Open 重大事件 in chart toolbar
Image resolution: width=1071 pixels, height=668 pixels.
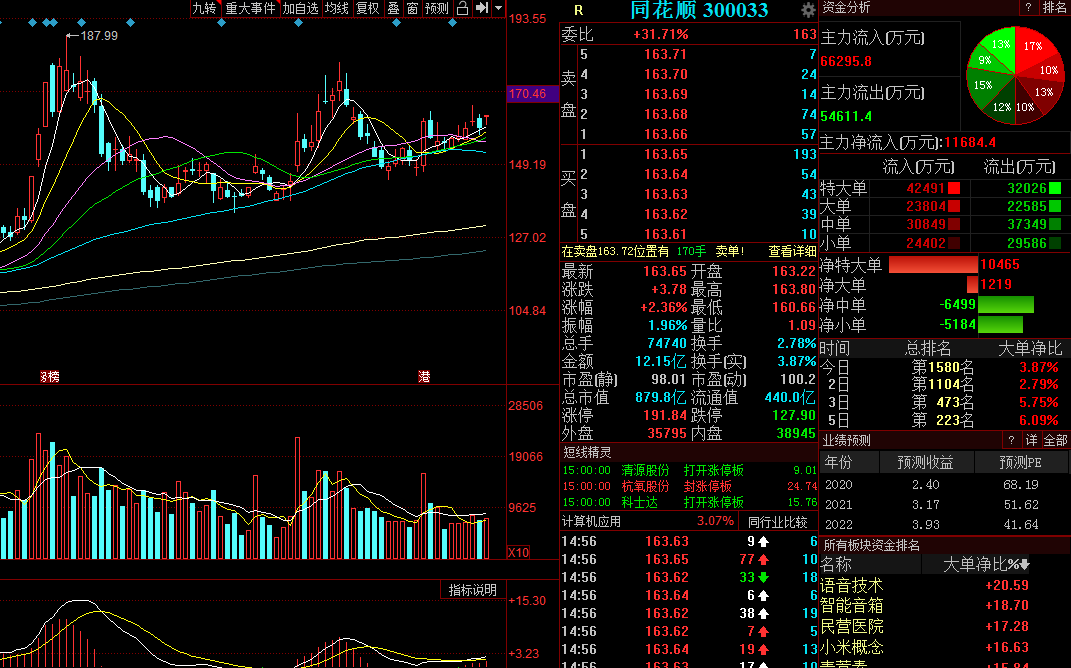(x=250, y=8)
